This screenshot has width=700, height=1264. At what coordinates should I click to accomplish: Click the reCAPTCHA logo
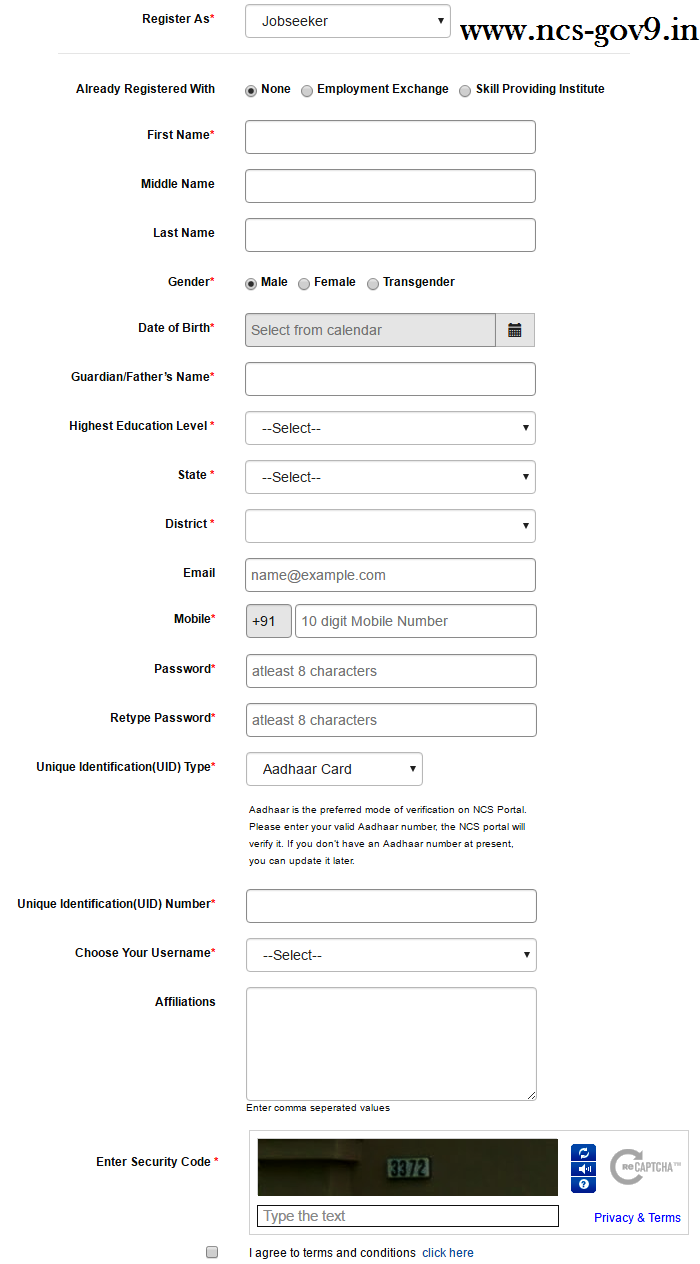[x=645, y=1167]
